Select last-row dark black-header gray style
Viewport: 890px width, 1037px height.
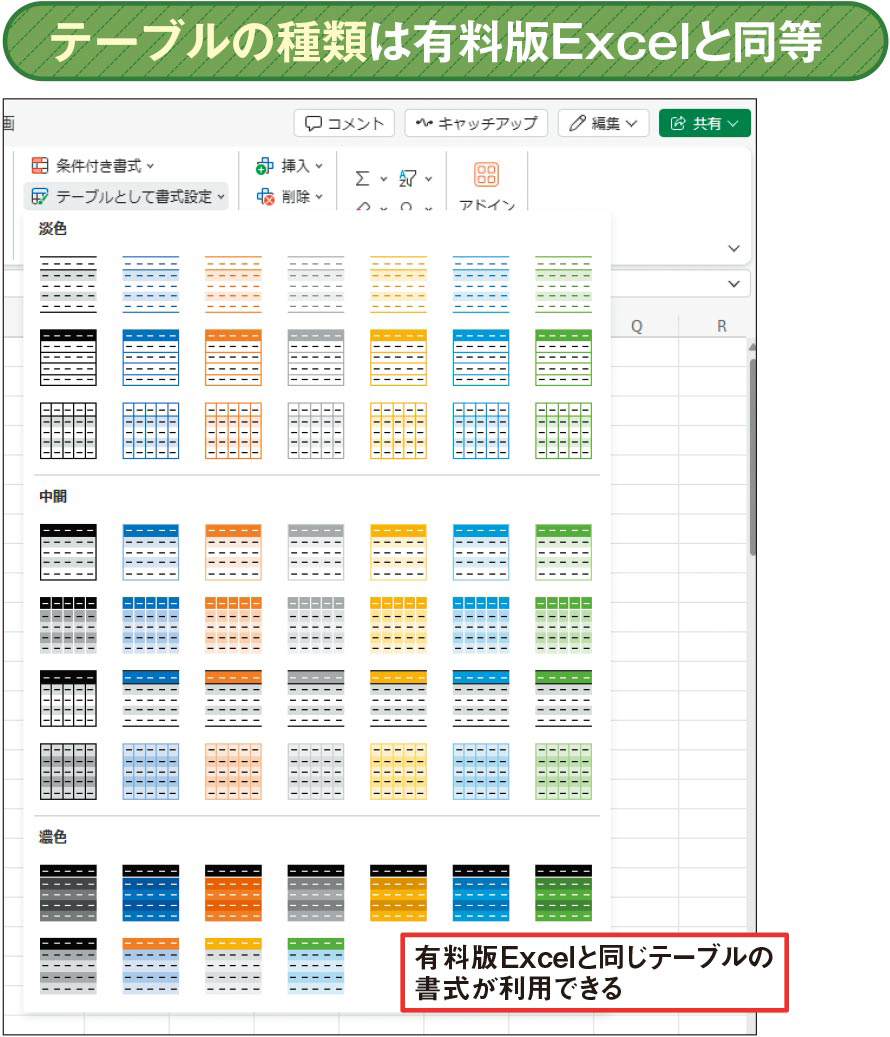68,966
